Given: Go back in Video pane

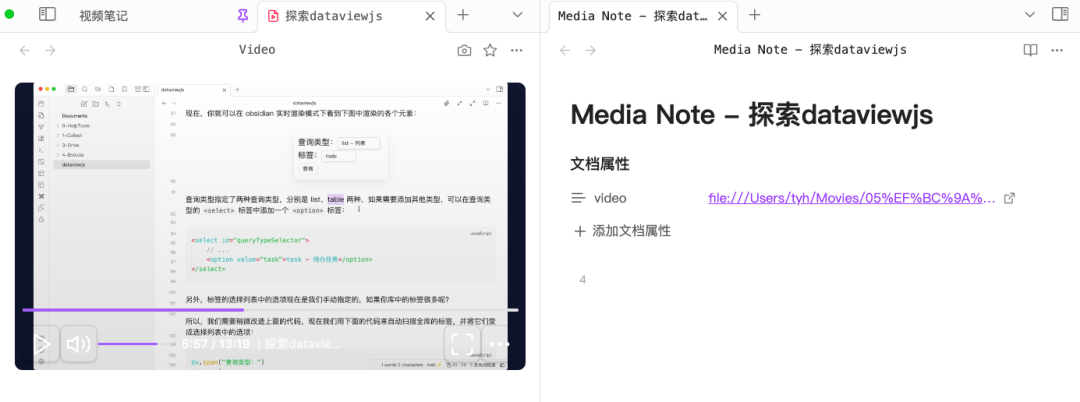Looking at the screenshot, I should tap(25, 50).
